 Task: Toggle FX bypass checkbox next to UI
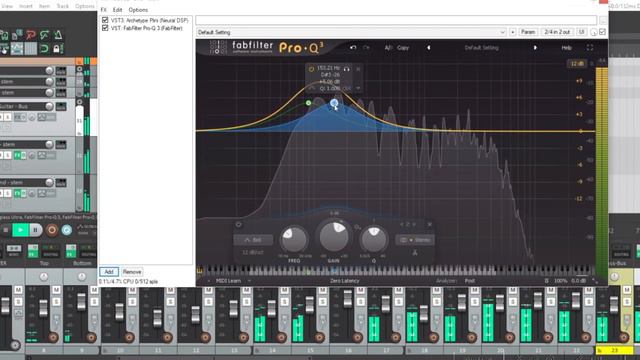click(x=602, y=32)
